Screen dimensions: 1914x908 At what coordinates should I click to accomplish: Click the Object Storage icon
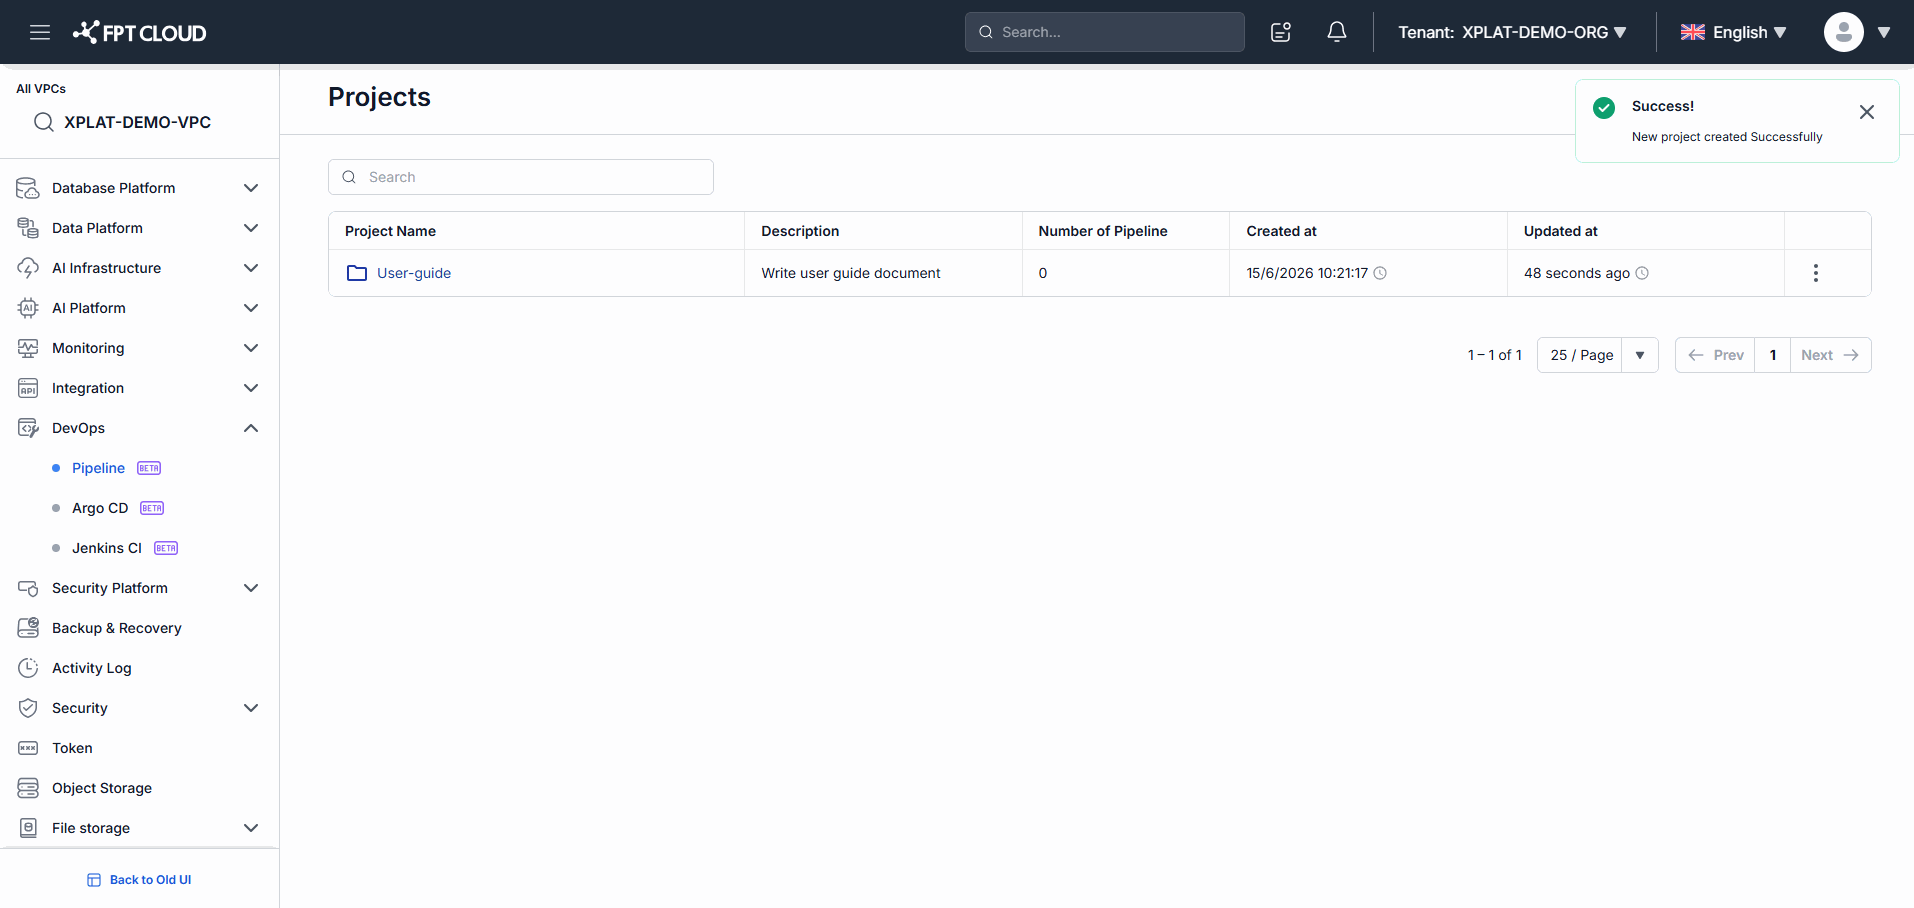pos(28,788)
